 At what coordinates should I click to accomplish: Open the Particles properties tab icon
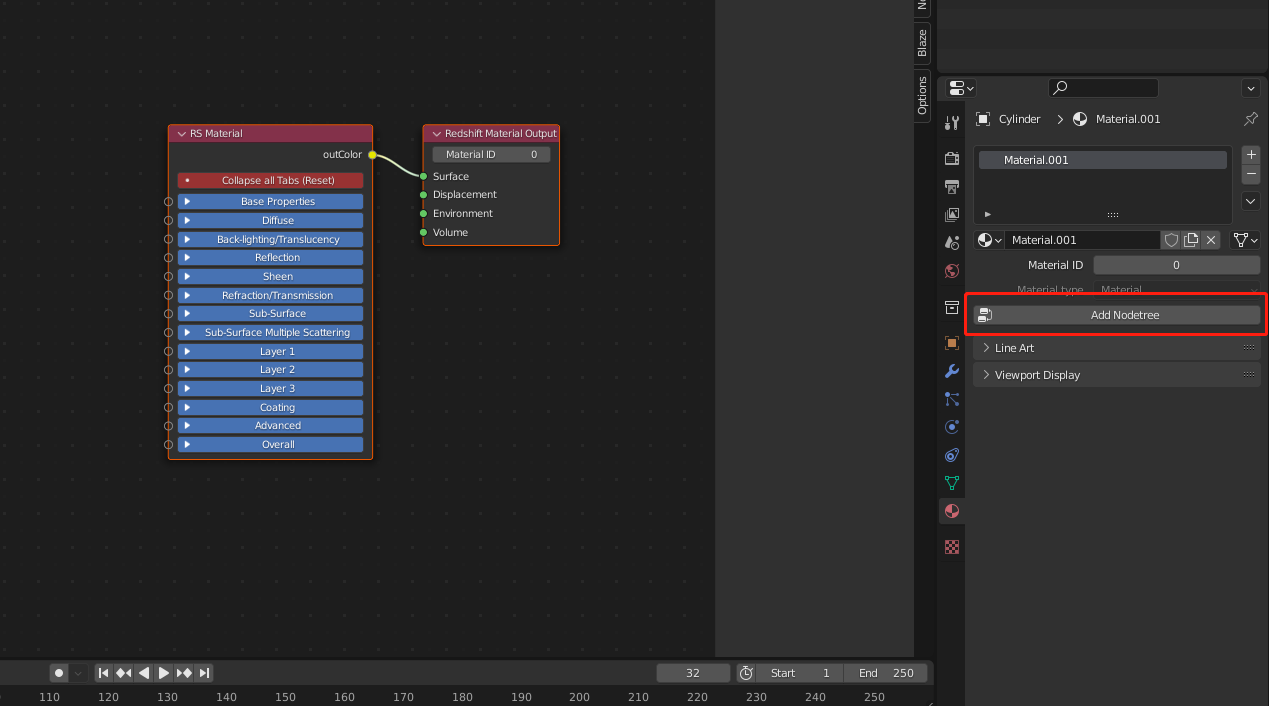tap(952, 399)
